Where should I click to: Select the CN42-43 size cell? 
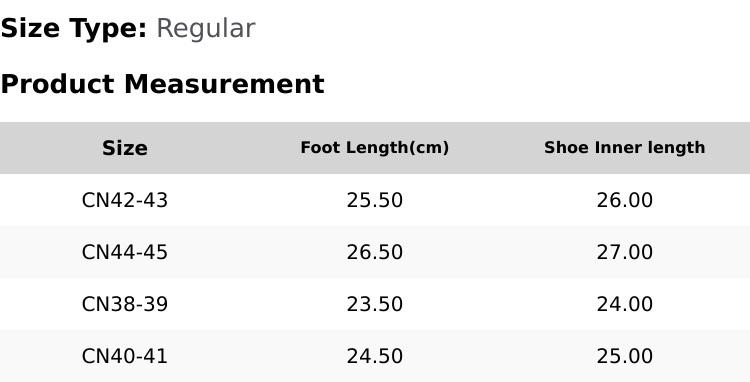pos(125,200)
